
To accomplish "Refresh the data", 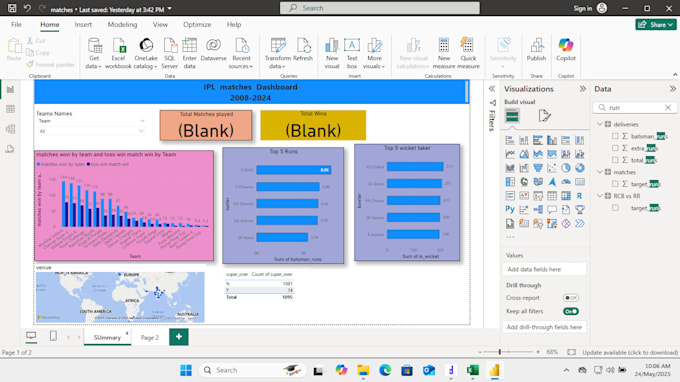I will tap(303, 49).
